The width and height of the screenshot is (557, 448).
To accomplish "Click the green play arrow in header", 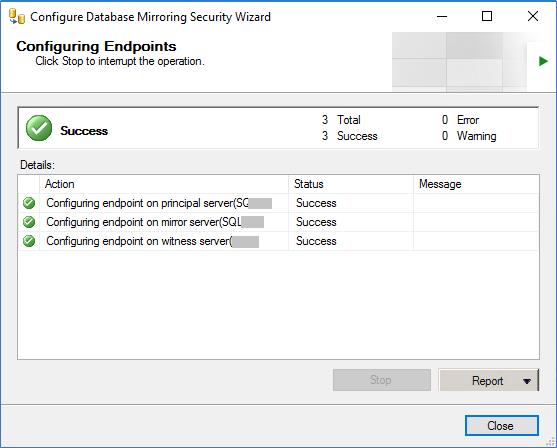I will point(543,61).
